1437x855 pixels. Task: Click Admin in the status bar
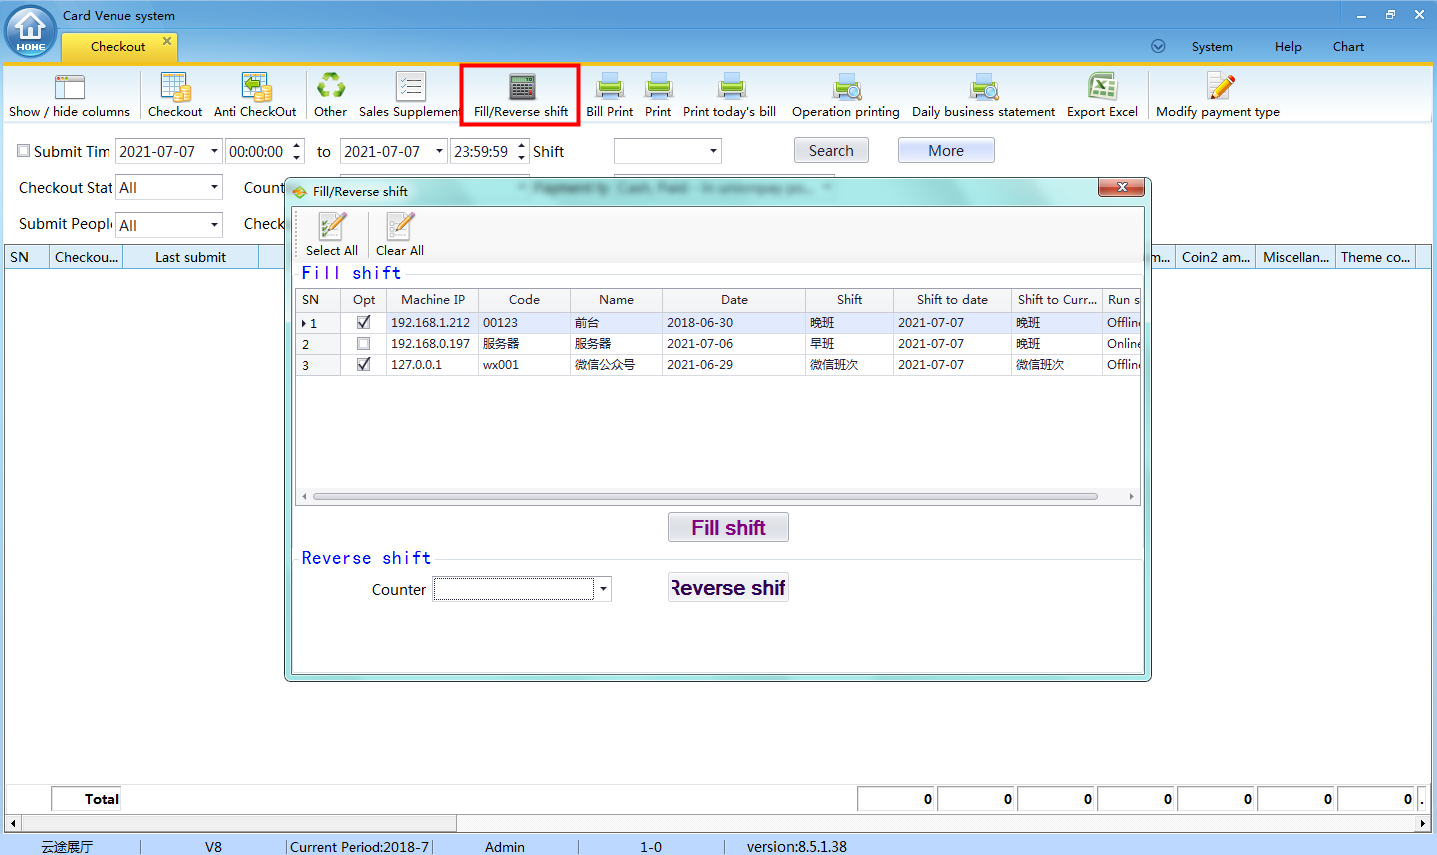click(505, 846)
